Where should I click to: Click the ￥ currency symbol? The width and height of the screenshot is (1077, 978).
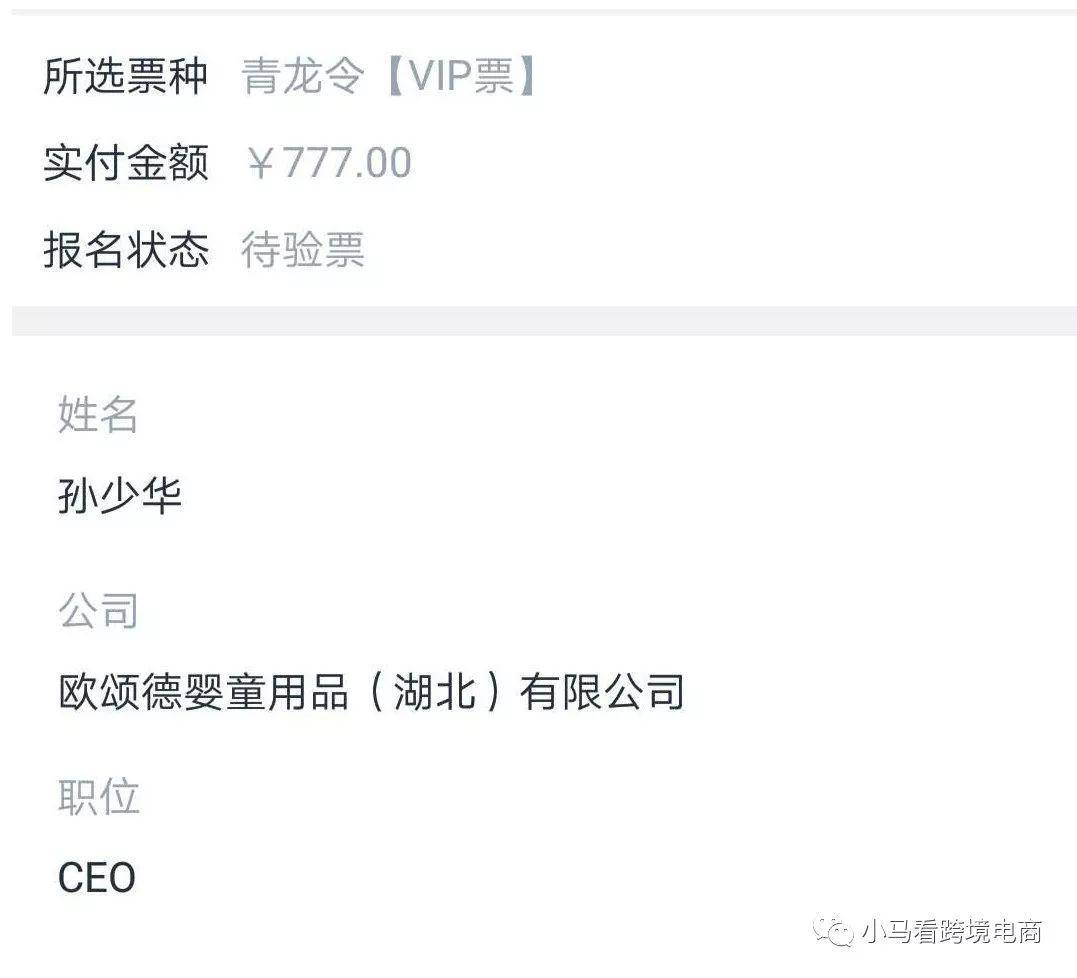point(262,163)
